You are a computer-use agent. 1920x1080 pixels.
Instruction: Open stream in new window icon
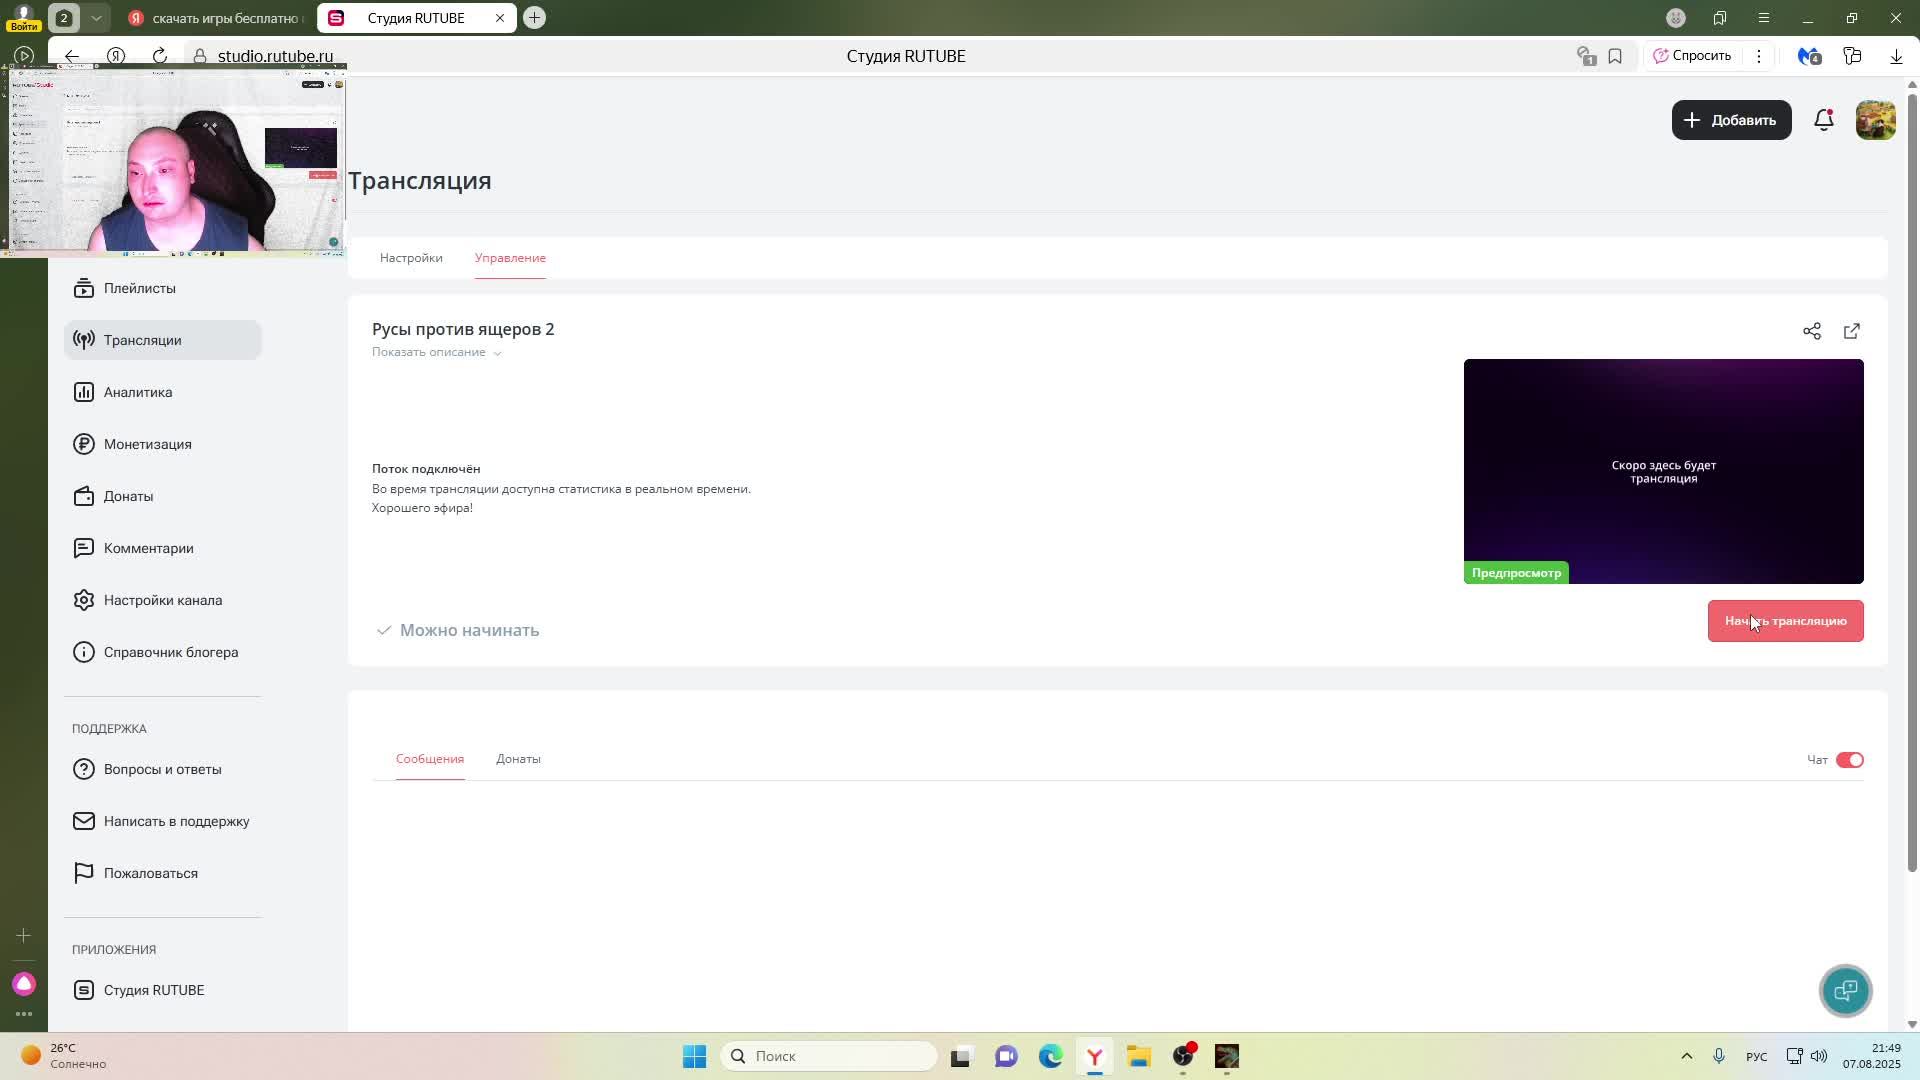1851,331
